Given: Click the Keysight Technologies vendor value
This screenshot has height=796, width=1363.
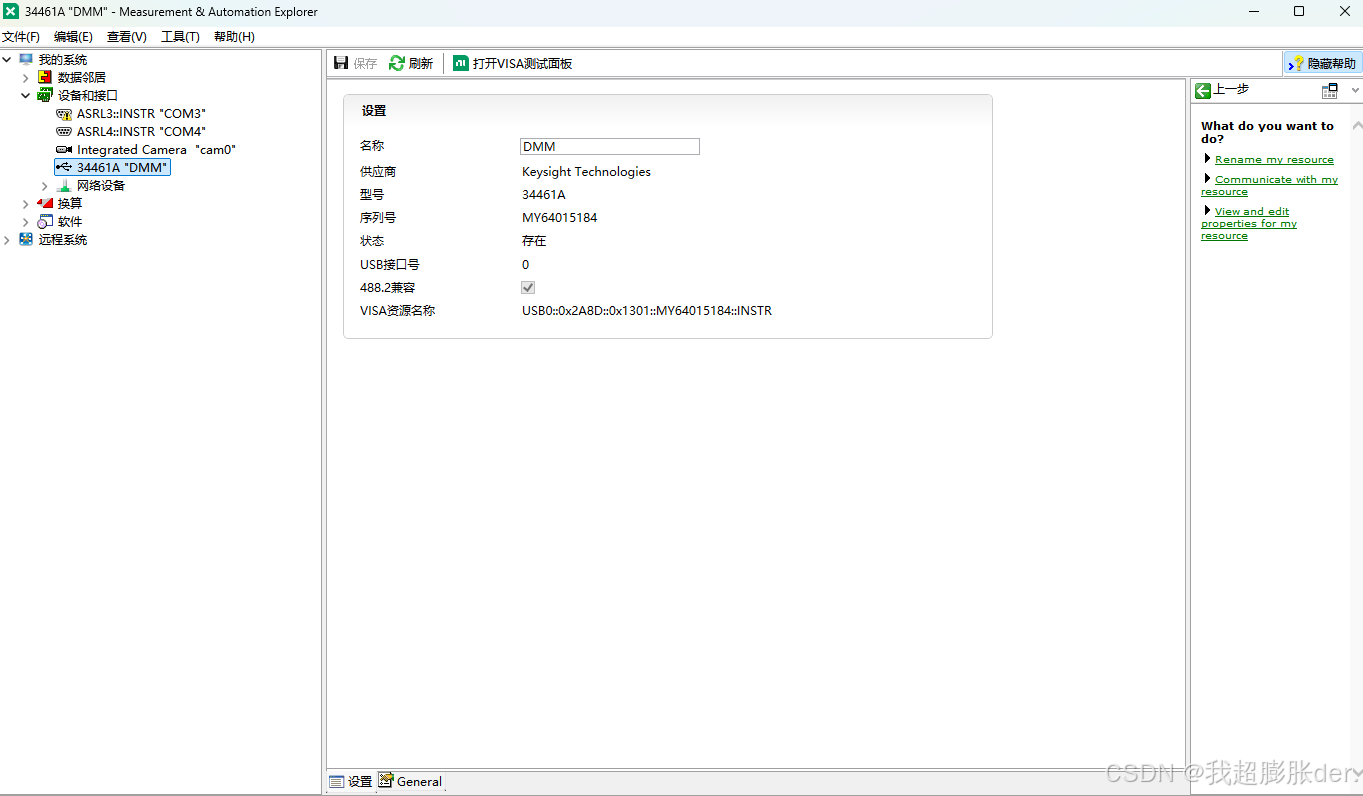Looking at the screenshot, I should pos(586,172).
